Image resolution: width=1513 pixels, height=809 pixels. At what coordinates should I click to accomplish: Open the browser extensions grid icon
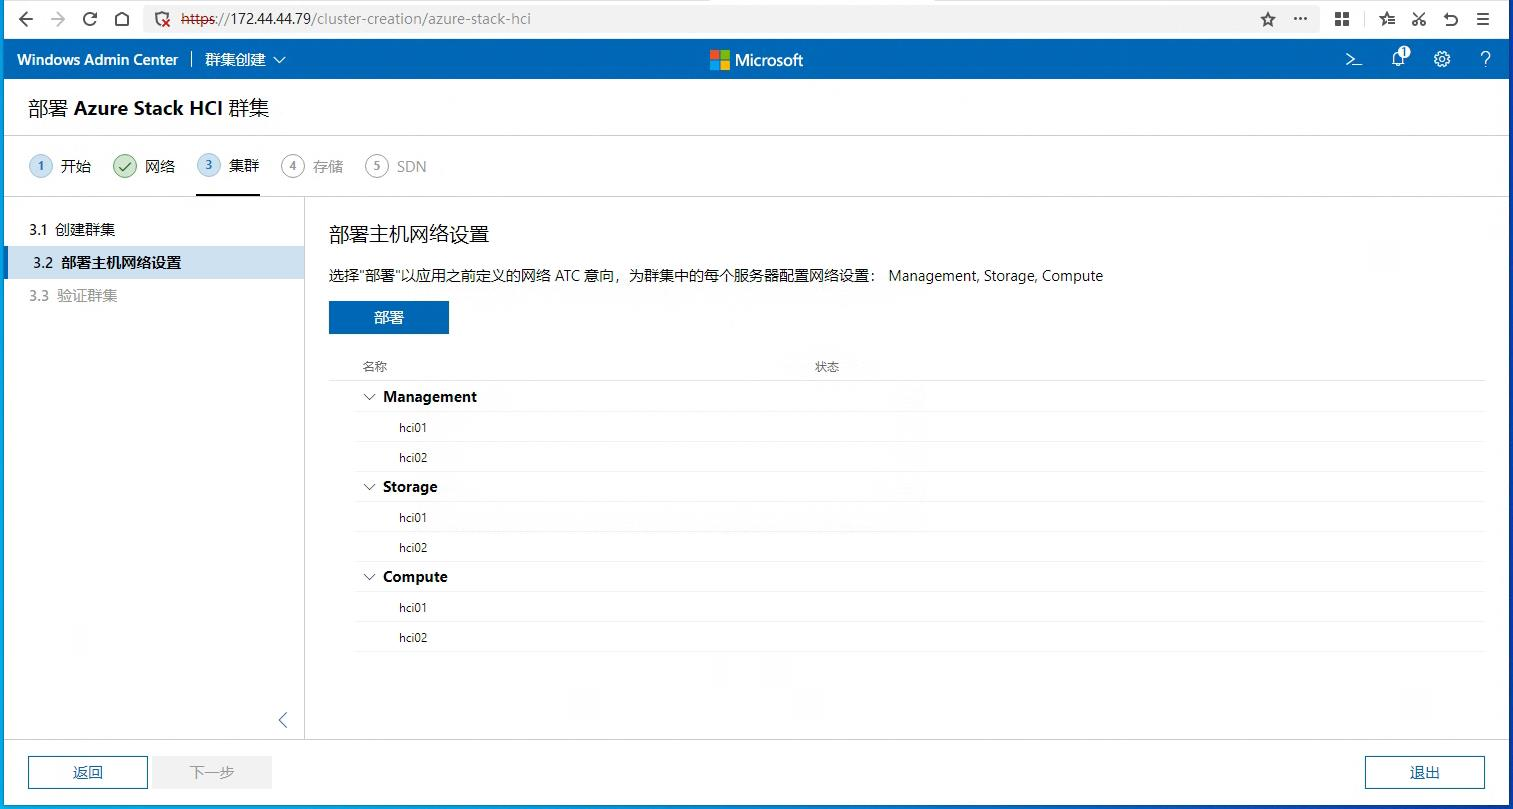(1342, 19)
